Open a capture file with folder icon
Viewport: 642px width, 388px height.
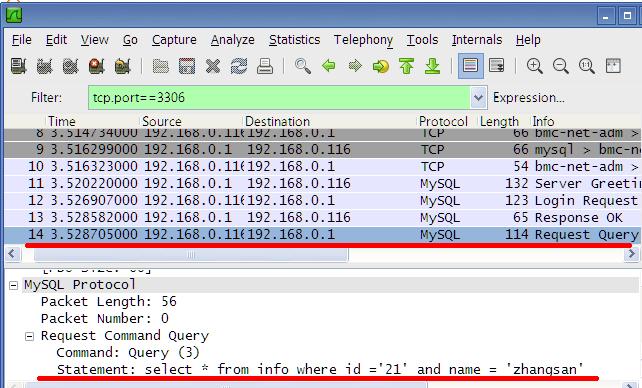(x=161, y=65)
